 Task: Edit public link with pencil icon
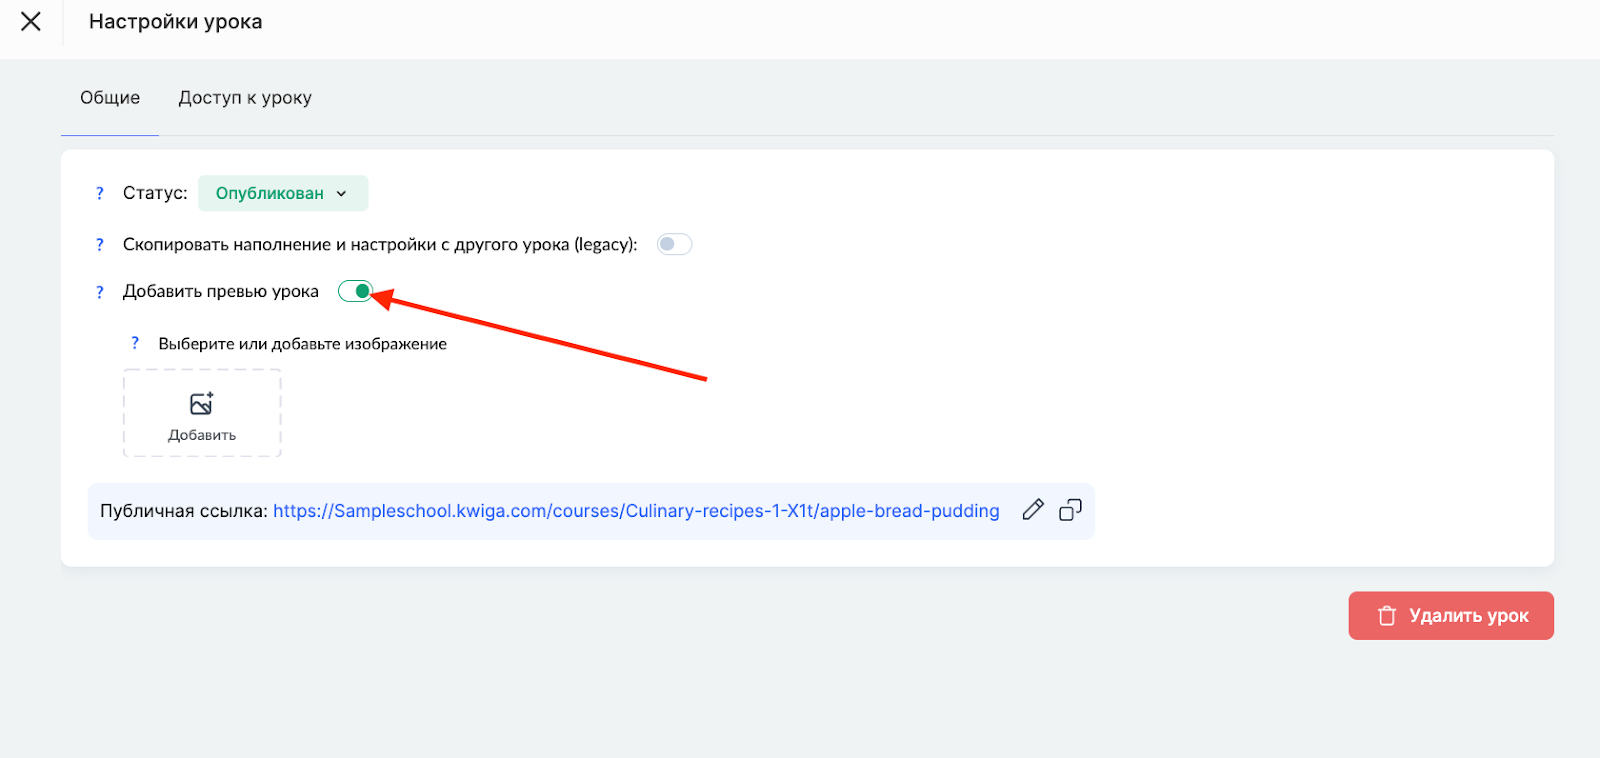1033,510
